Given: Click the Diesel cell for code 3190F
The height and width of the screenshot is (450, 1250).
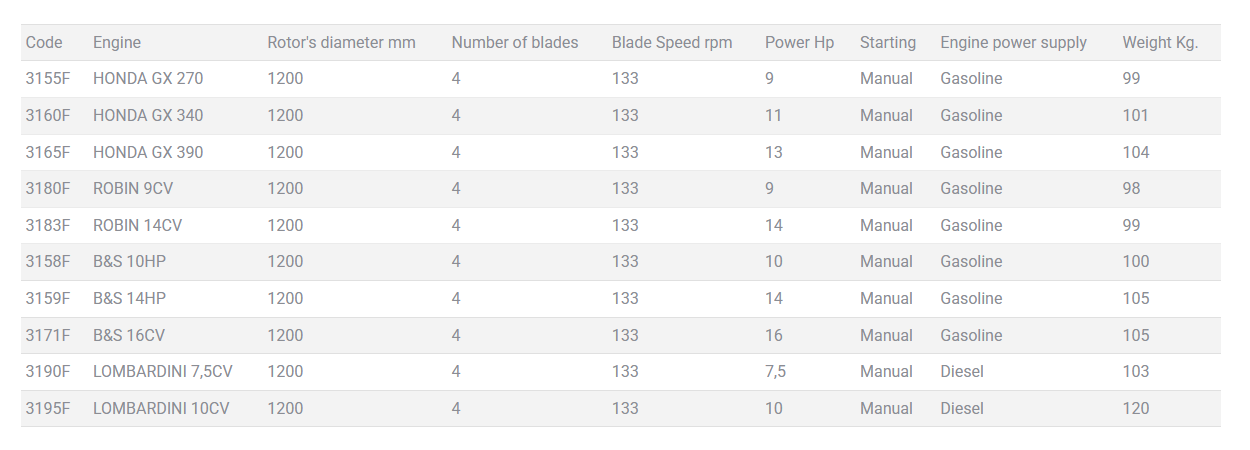Looking at the screenshot, I should pyautogui.click(x=962, y=372).
